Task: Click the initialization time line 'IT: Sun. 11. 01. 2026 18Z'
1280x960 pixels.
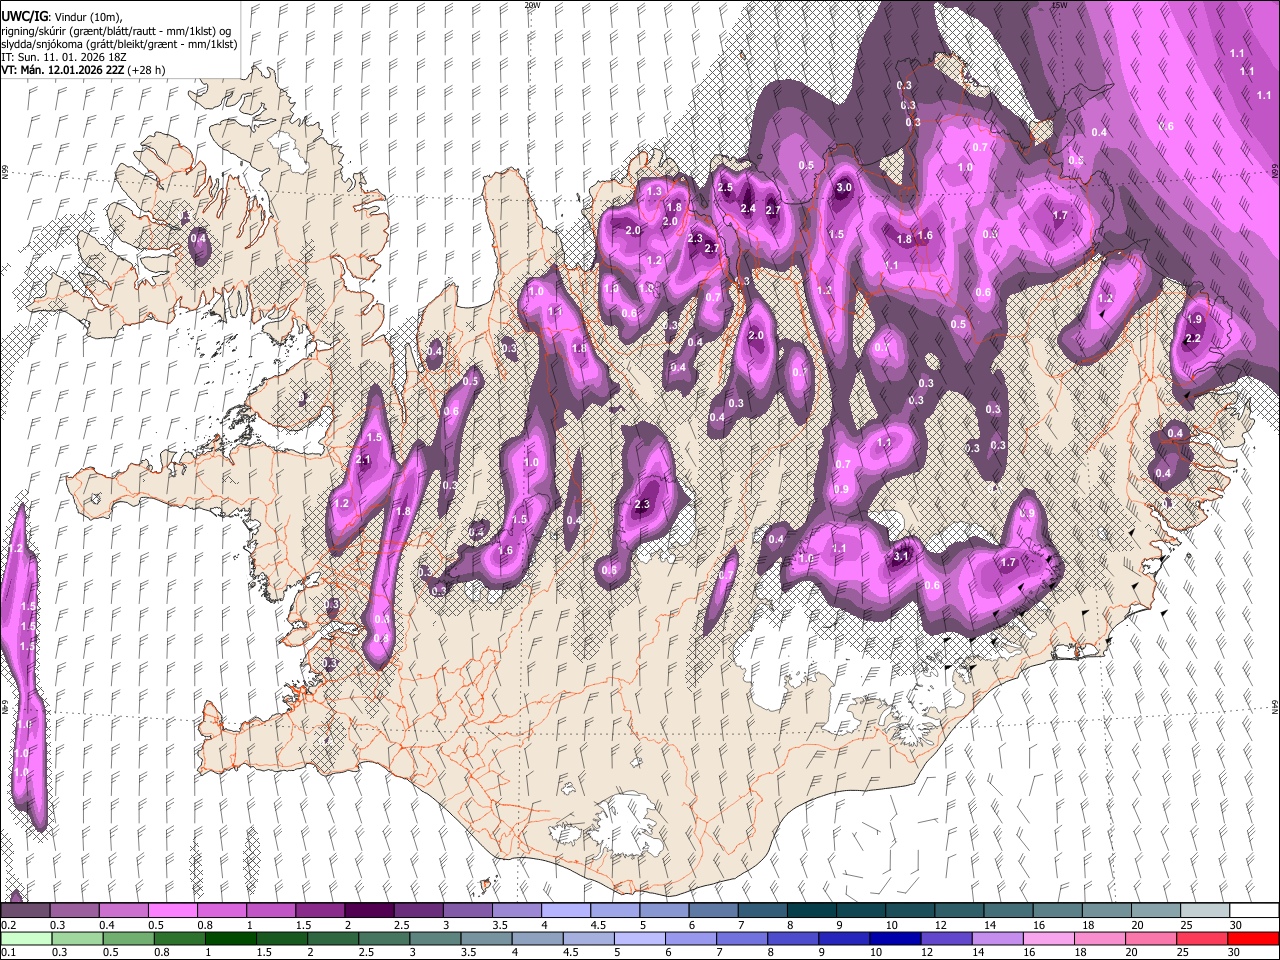Action: [64, 57]
